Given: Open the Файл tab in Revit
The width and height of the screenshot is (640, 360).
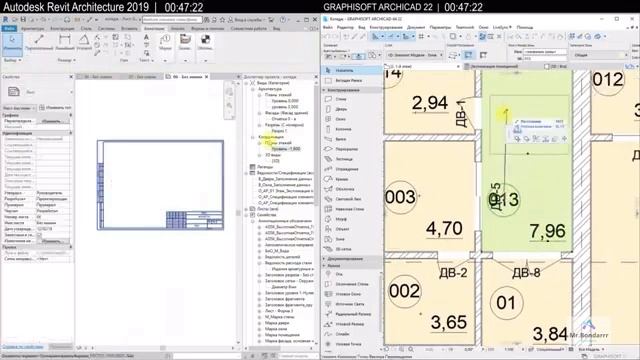Looking at the screenshot, I should (9, 29).
